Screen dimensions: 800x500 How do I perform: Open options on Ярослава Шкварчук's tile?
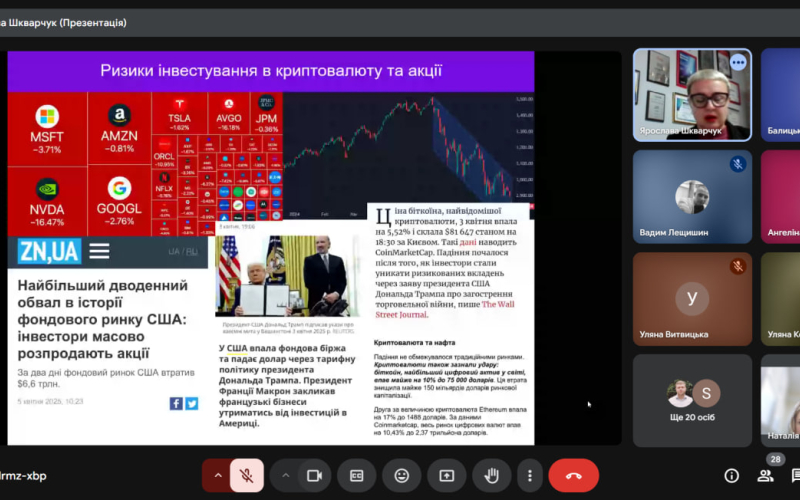click(x=738, y=63)
